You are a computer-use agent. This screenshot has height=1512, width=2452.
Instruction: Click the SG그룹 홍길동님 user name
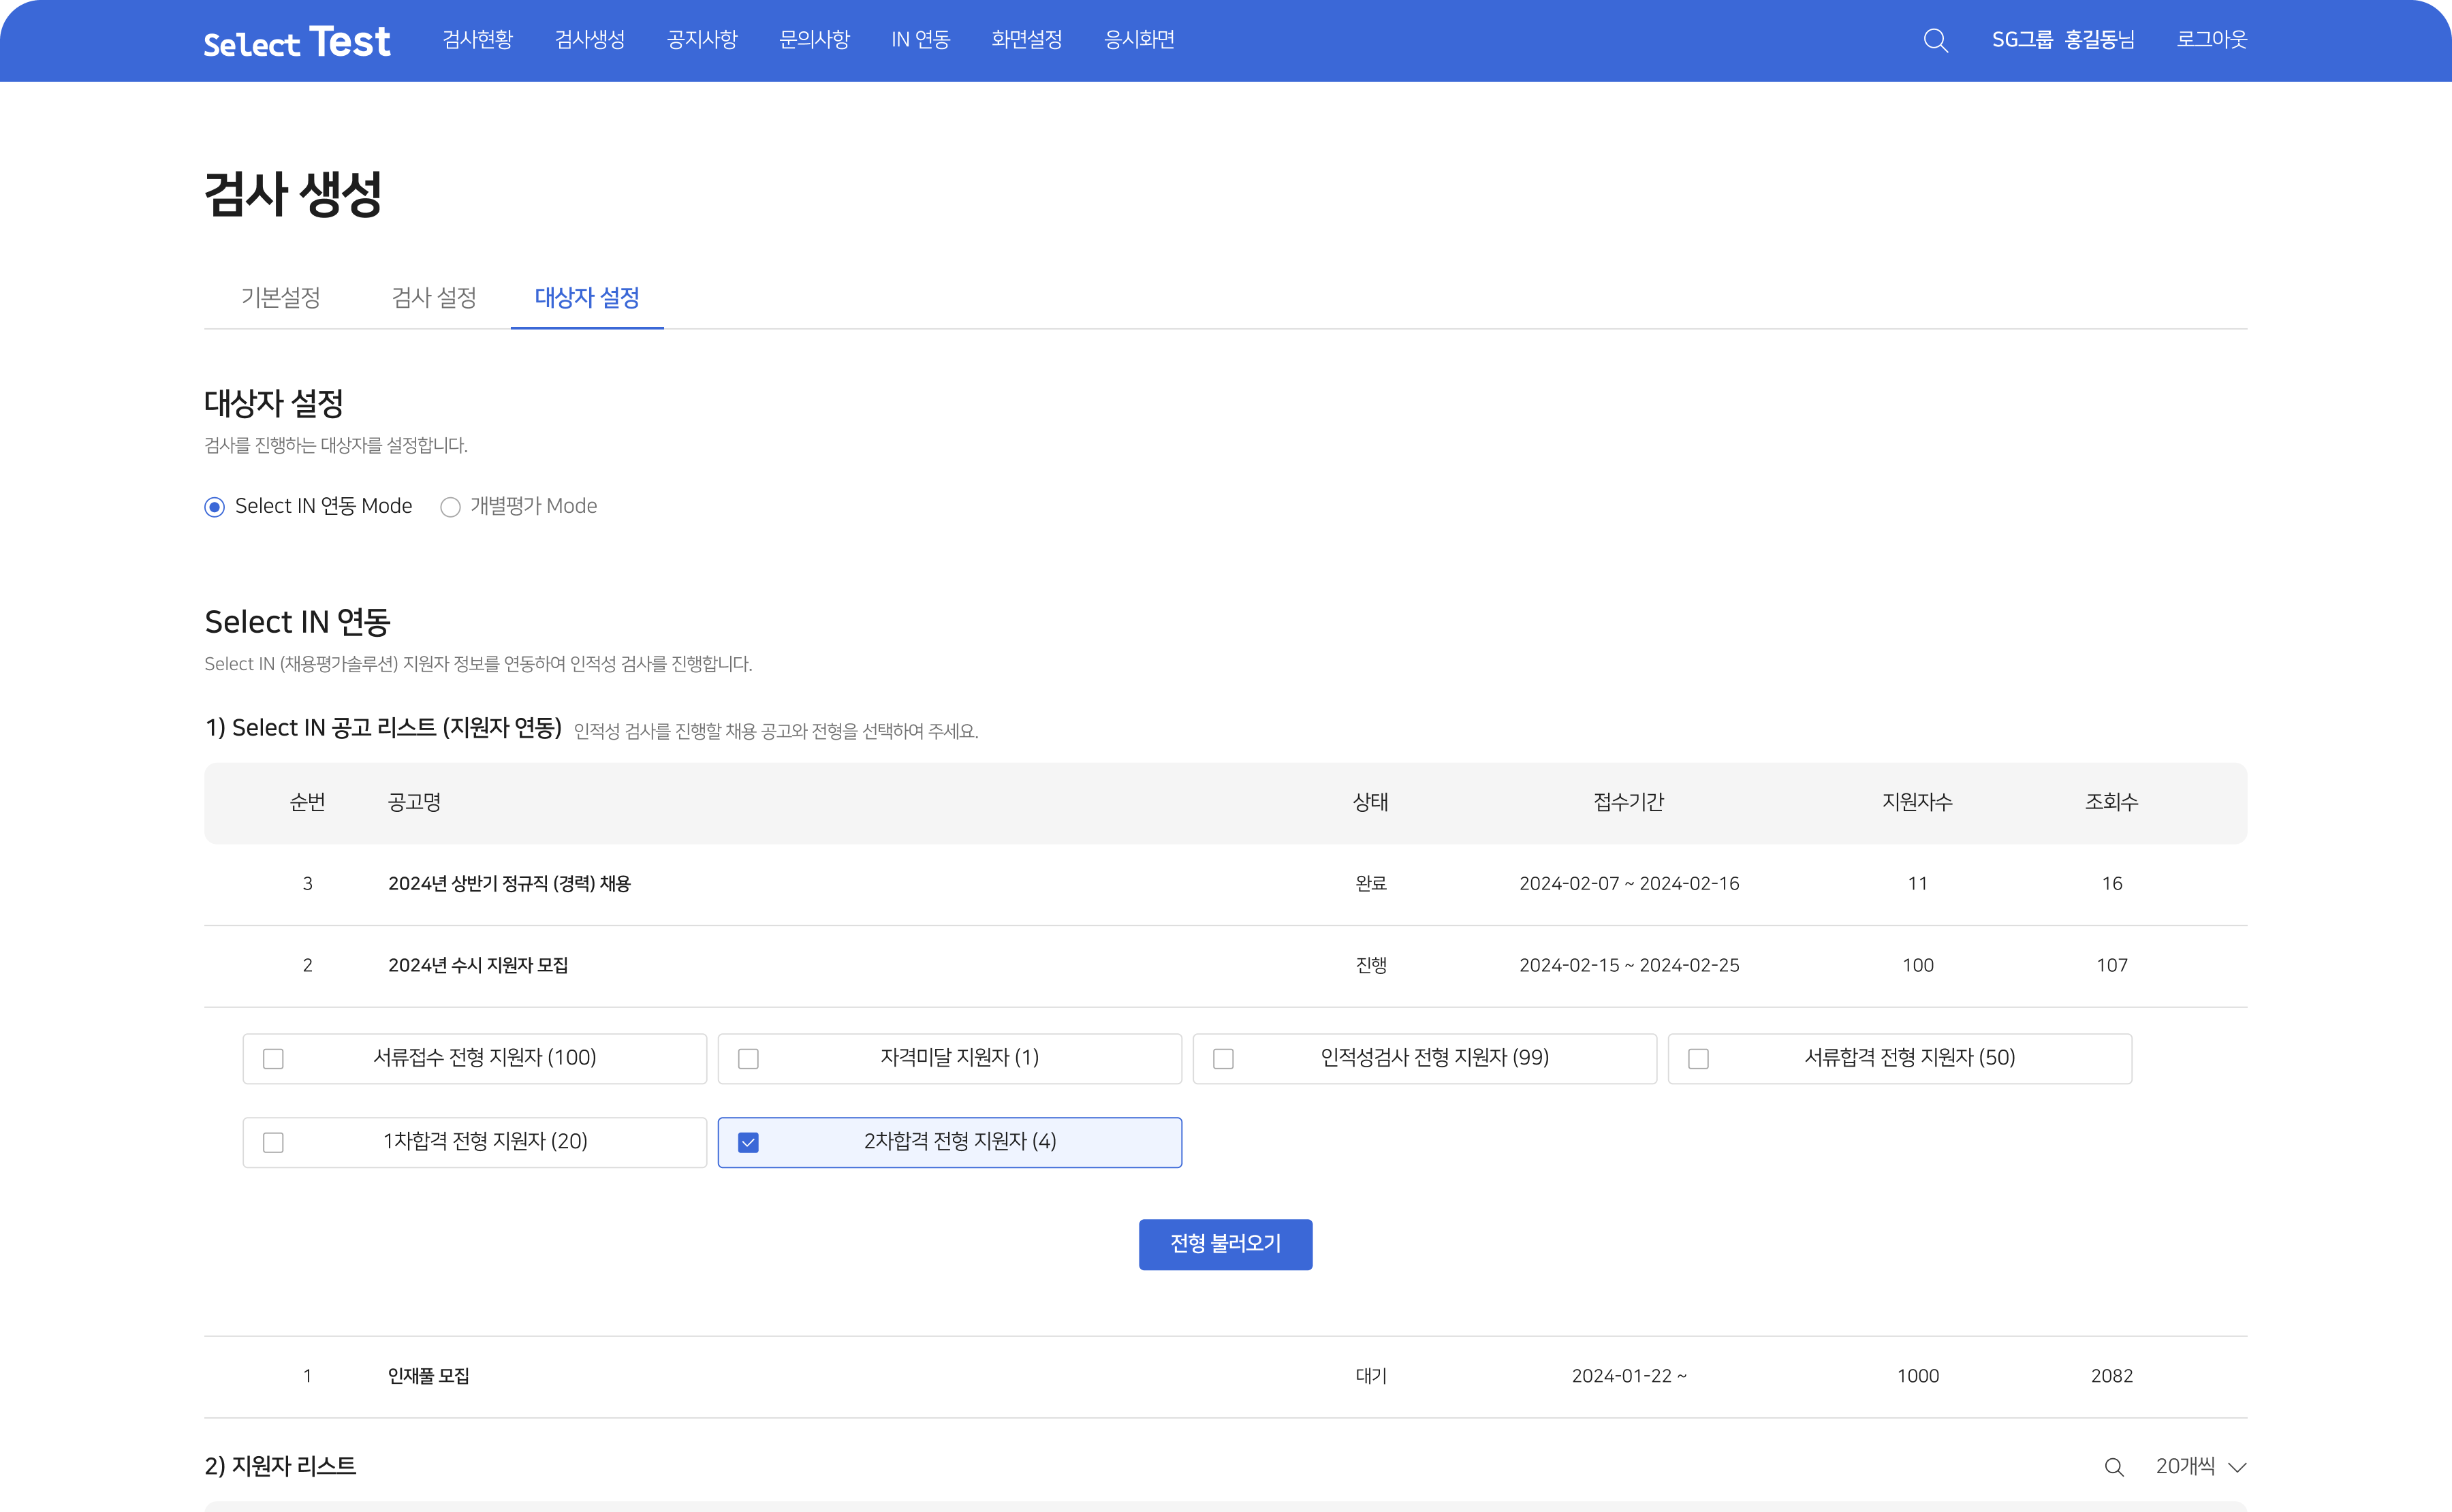point(2063,40)
